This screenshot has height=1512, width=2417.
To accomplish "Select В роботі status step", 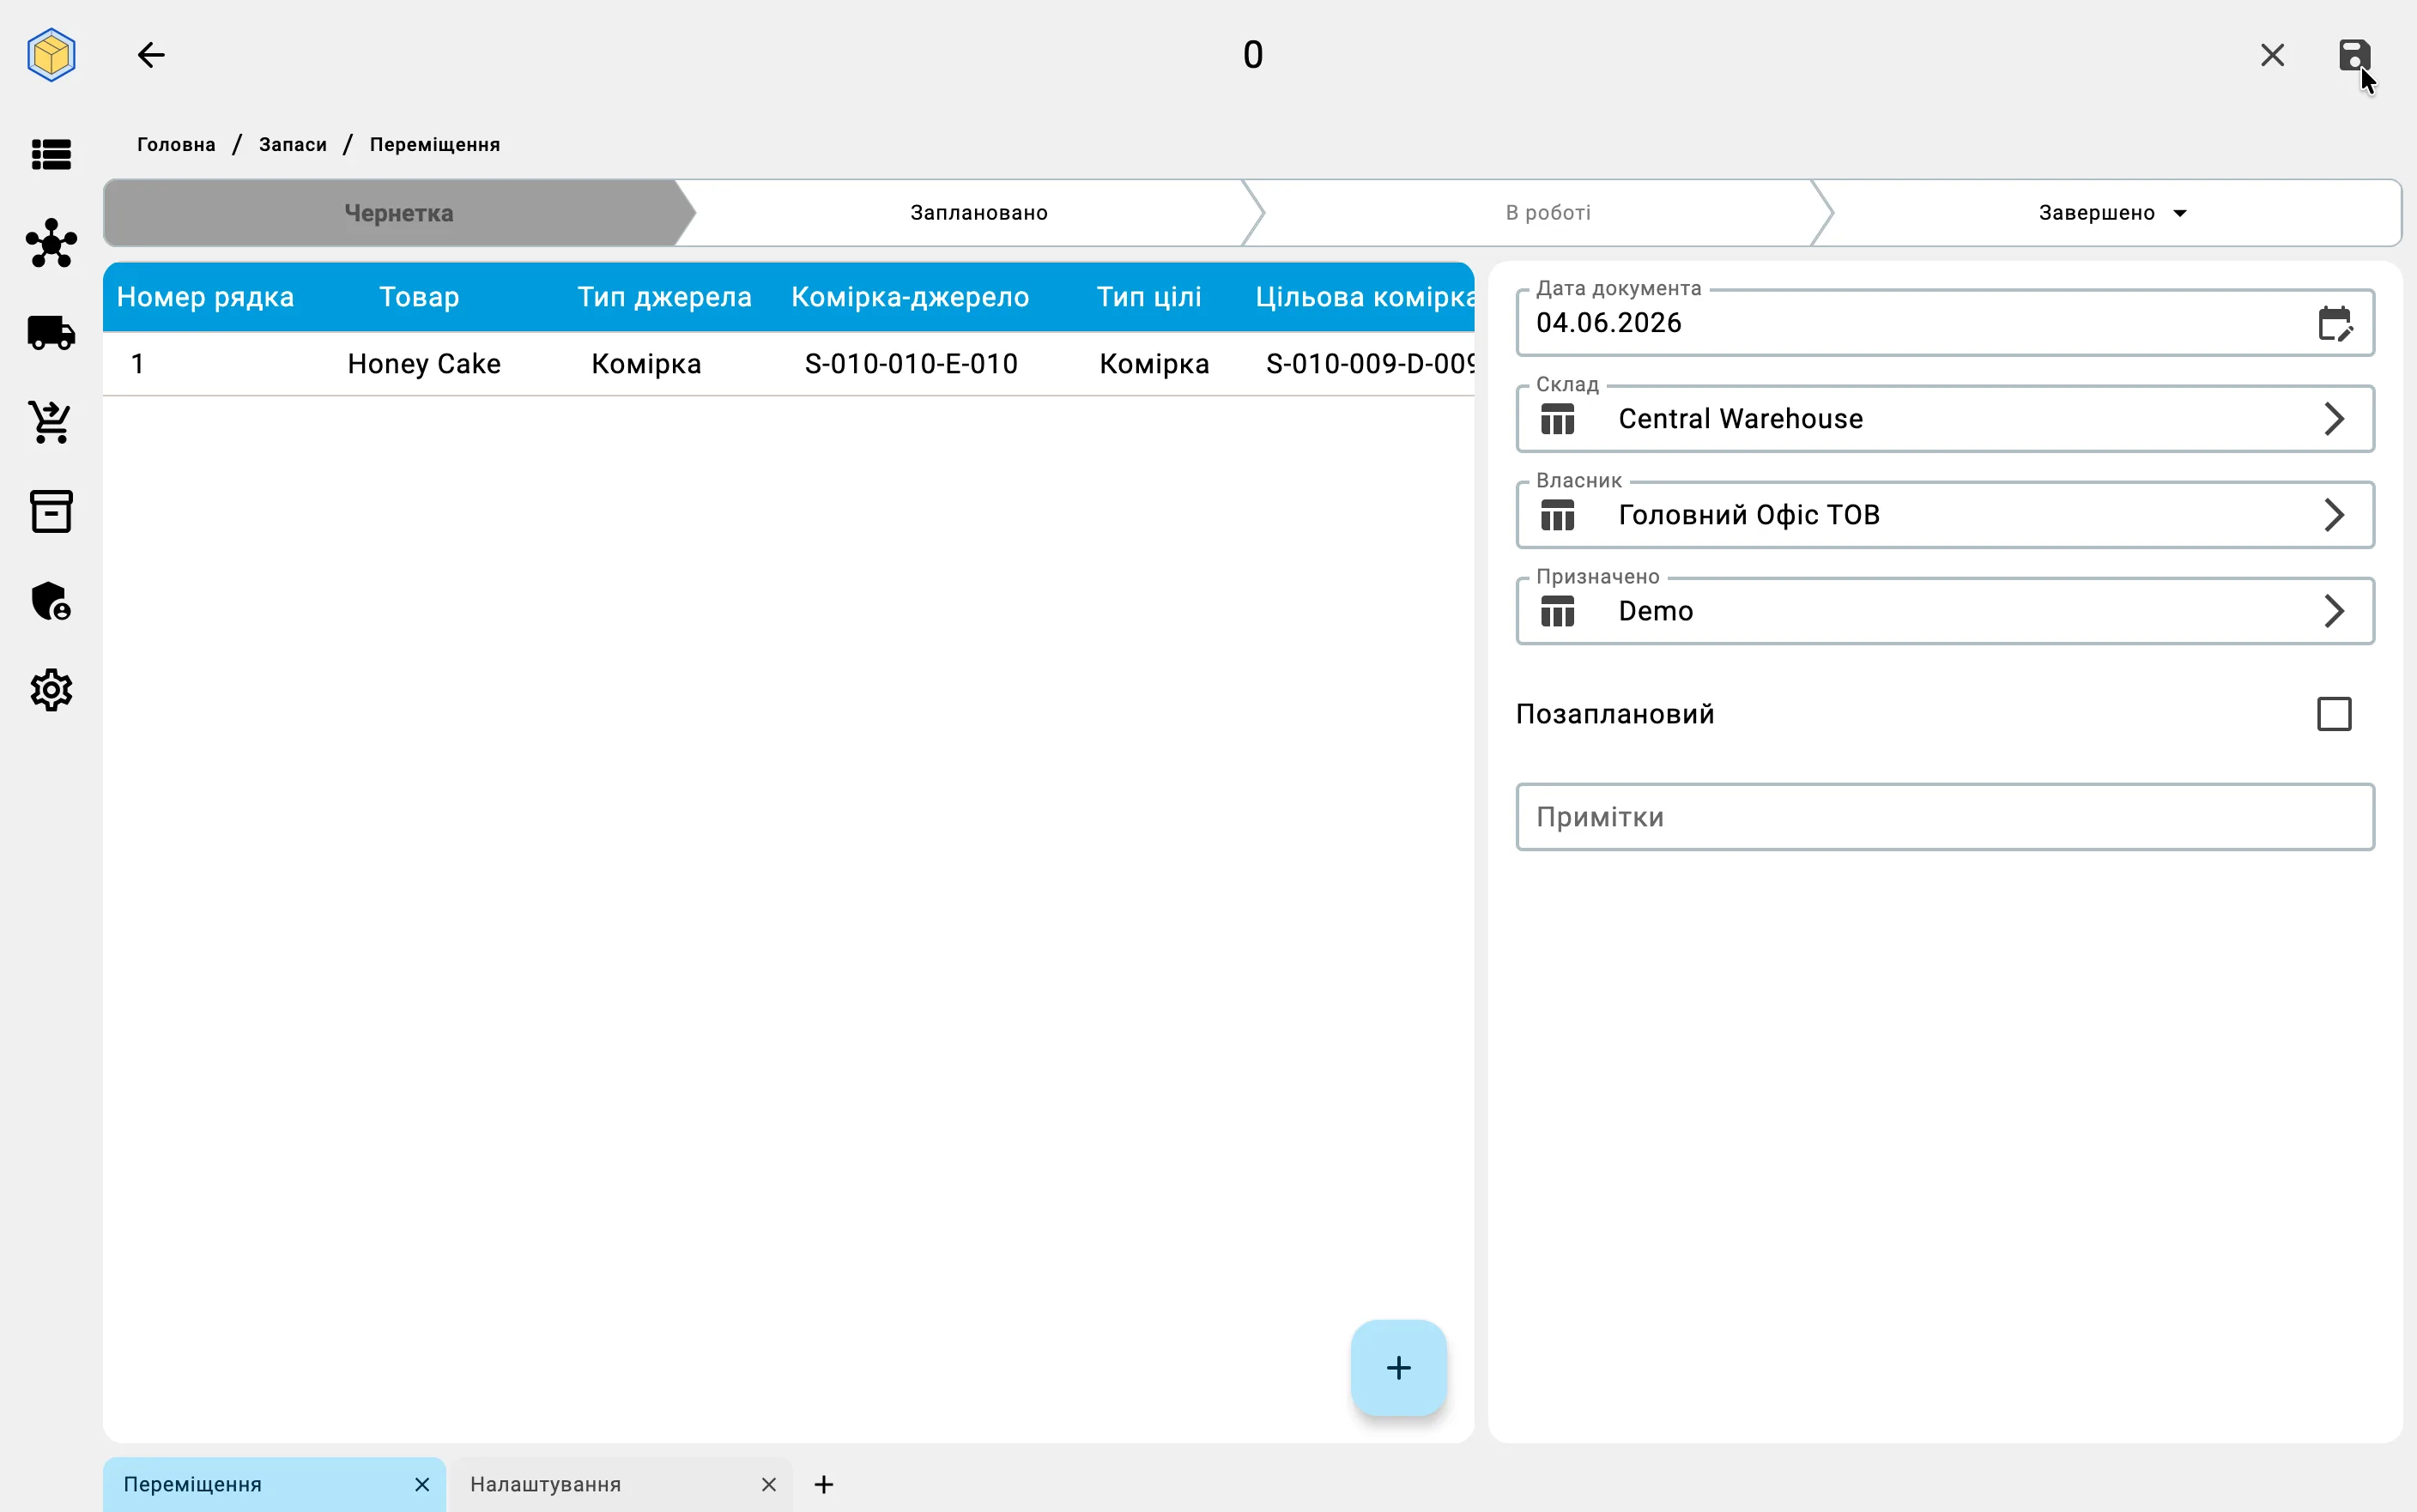I will [x=1547, y=213].
